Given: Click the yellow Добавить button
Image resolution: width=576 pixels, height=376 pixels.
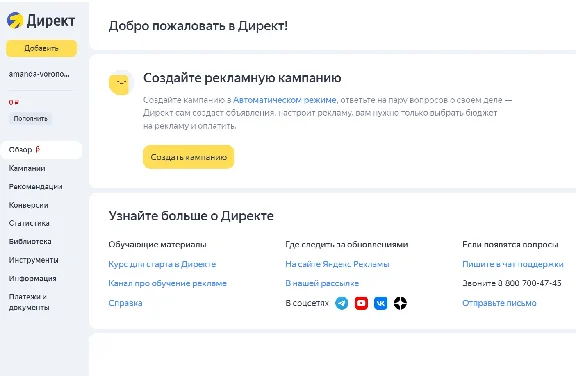Looking at the screenshot, I should pos(42,48).
